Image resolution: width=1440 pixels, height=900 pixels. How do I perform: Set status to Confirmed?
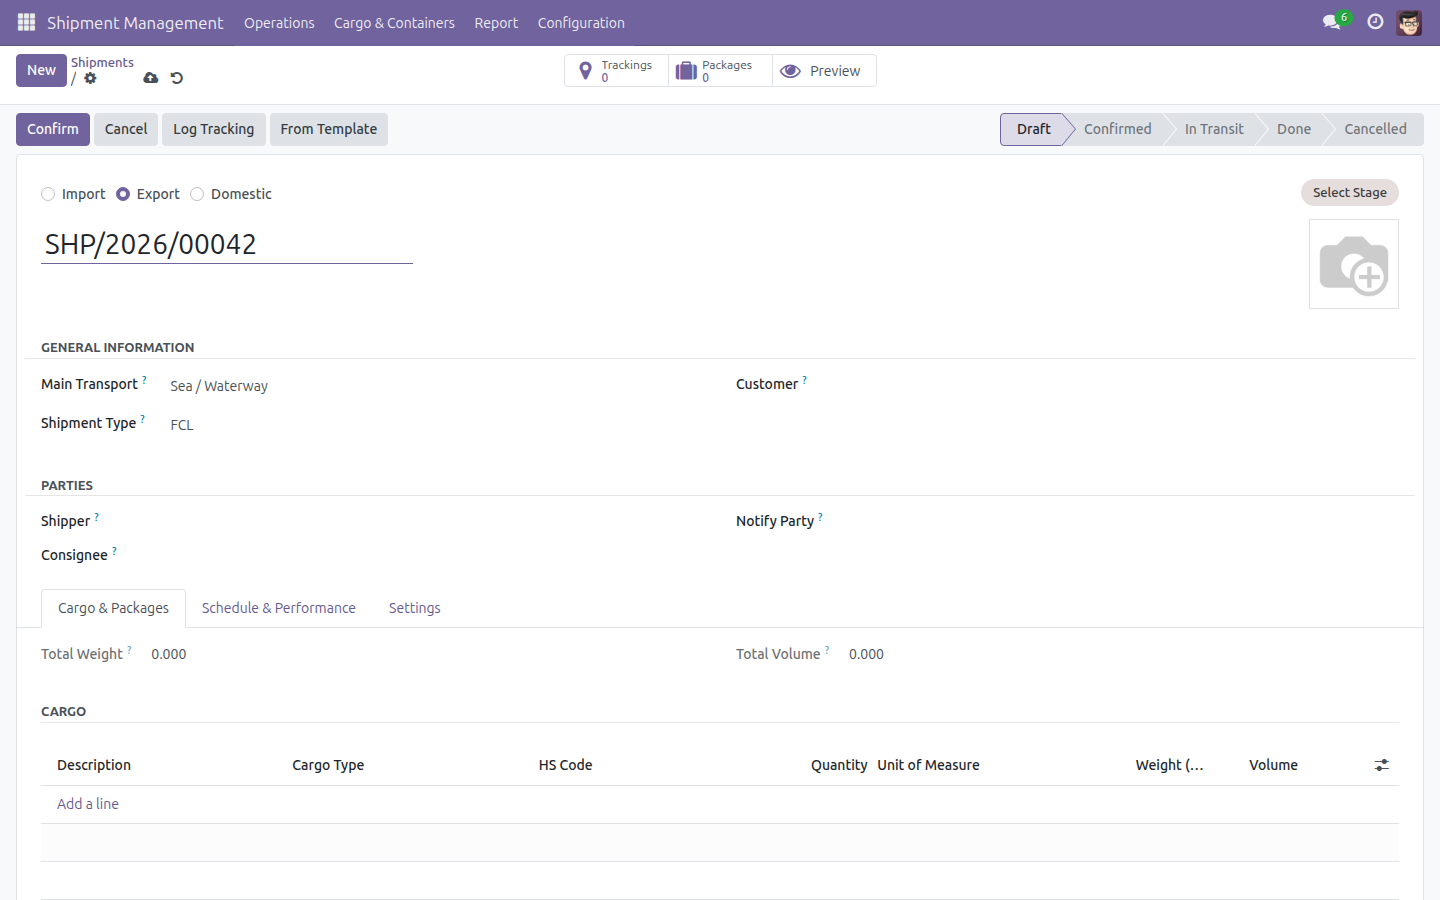[1117, 129]
